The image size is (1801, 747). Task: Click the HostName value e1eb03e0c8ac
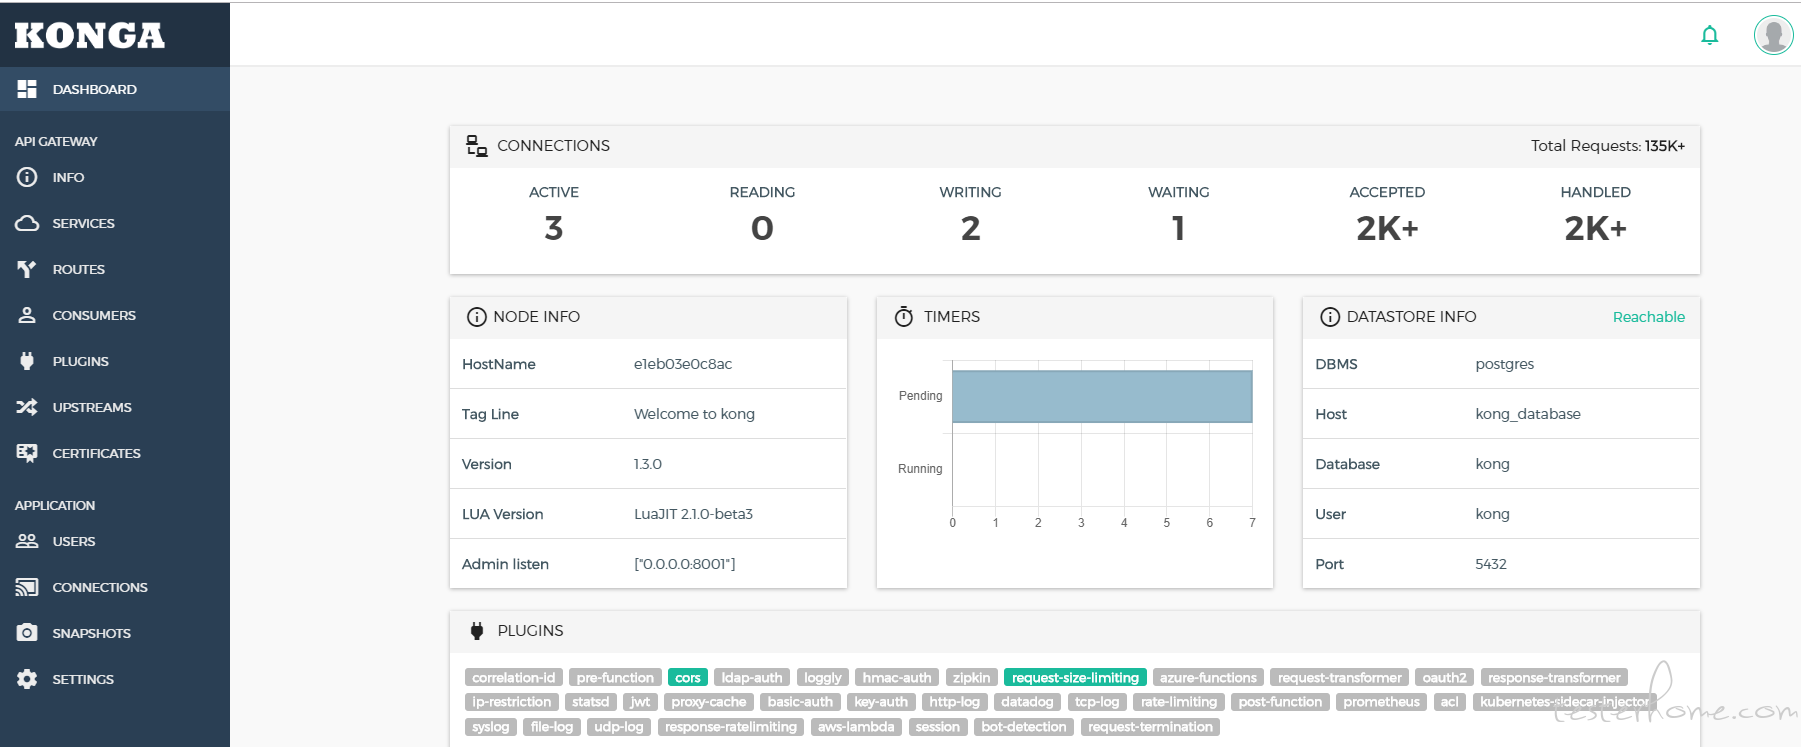pyautogui.click(x=683, y=364)
